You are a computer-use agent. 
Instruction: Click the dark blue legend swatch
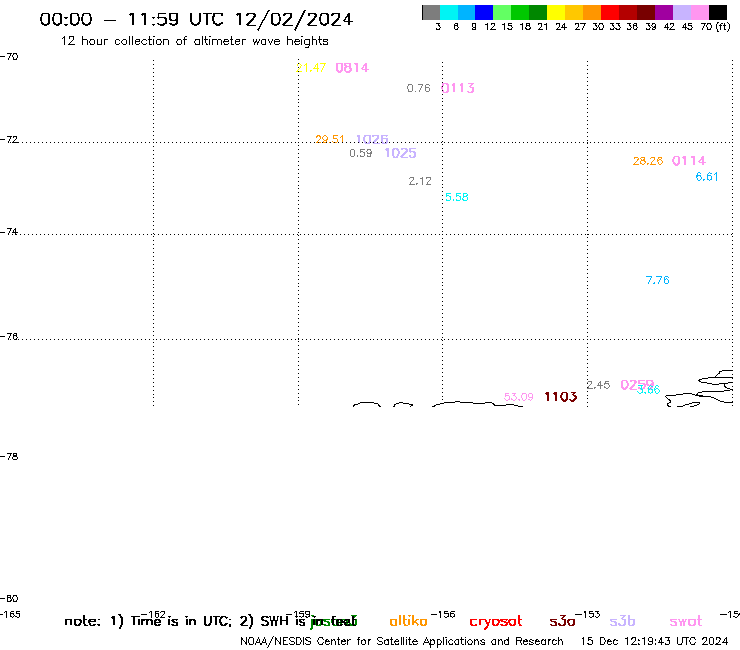484,13
